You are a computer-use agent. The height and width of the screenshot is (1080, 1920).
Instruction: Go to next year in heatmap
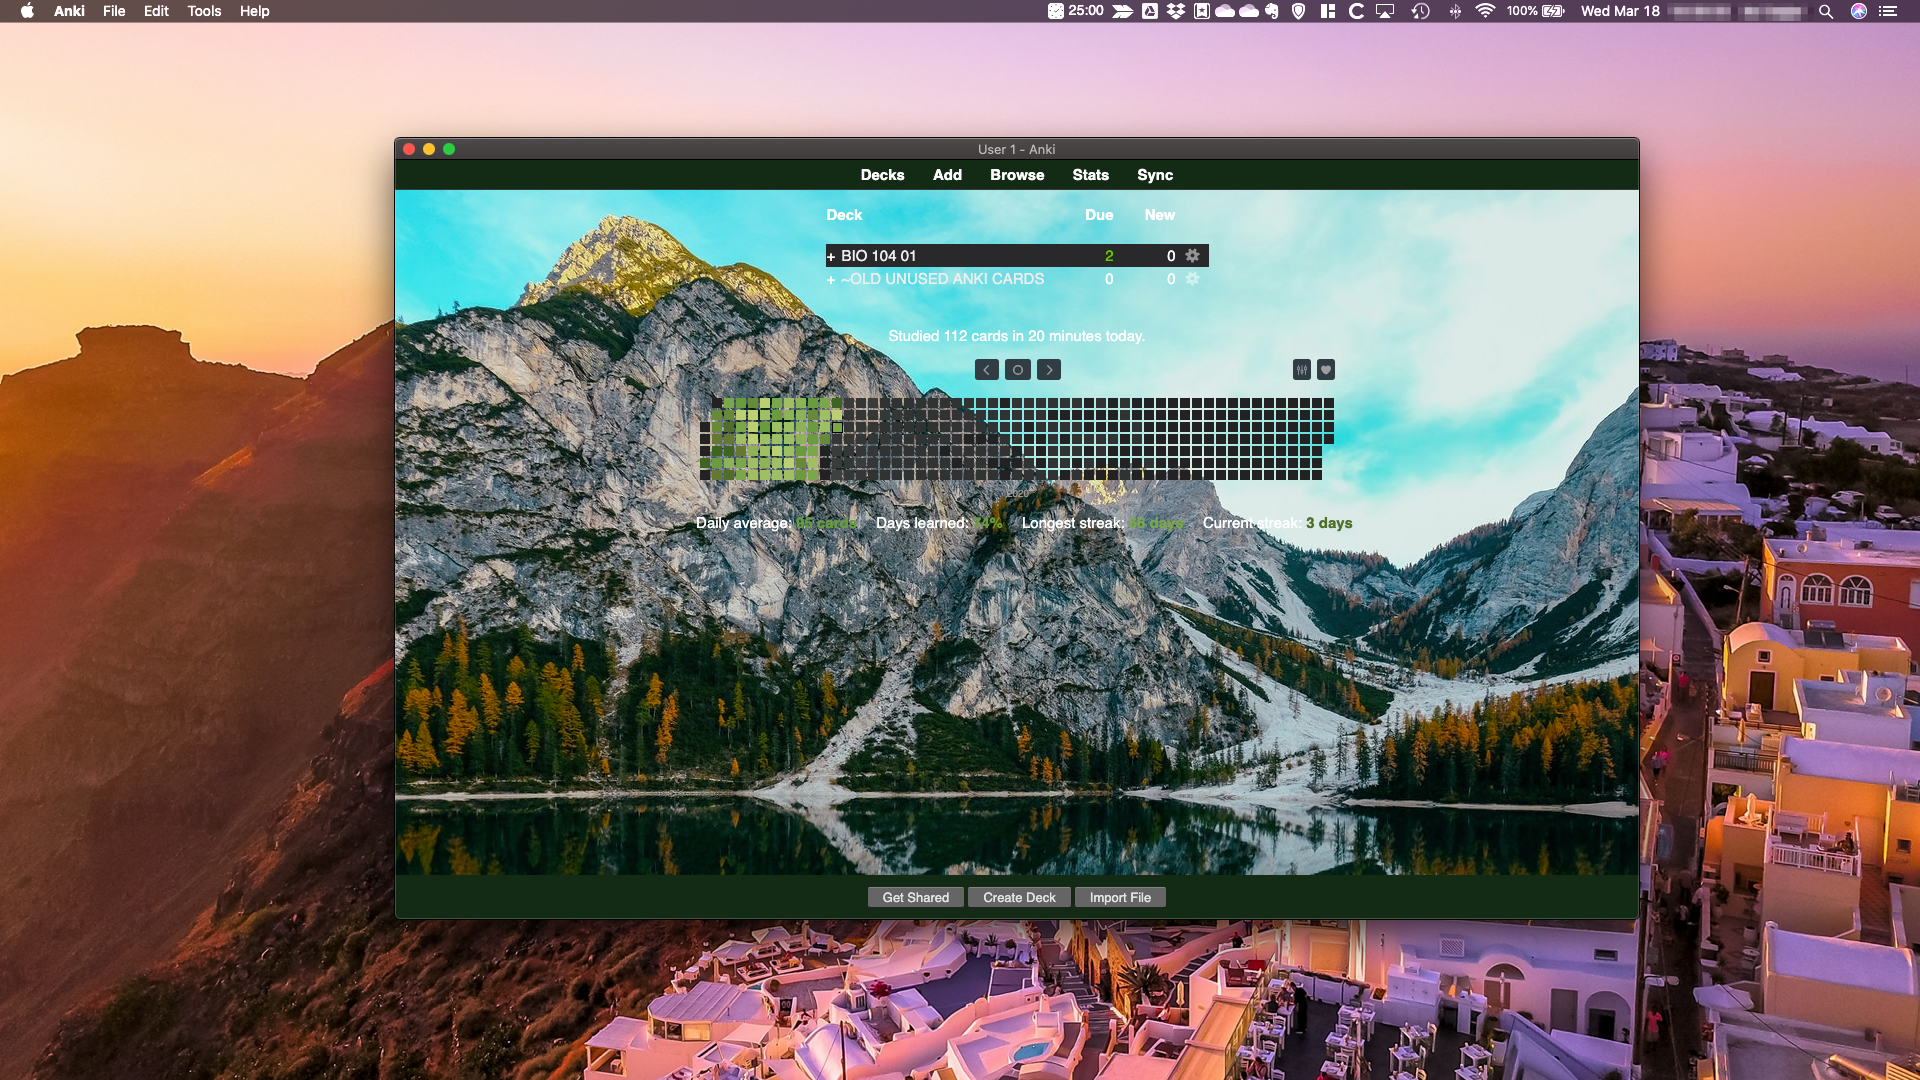[1048, 370]
